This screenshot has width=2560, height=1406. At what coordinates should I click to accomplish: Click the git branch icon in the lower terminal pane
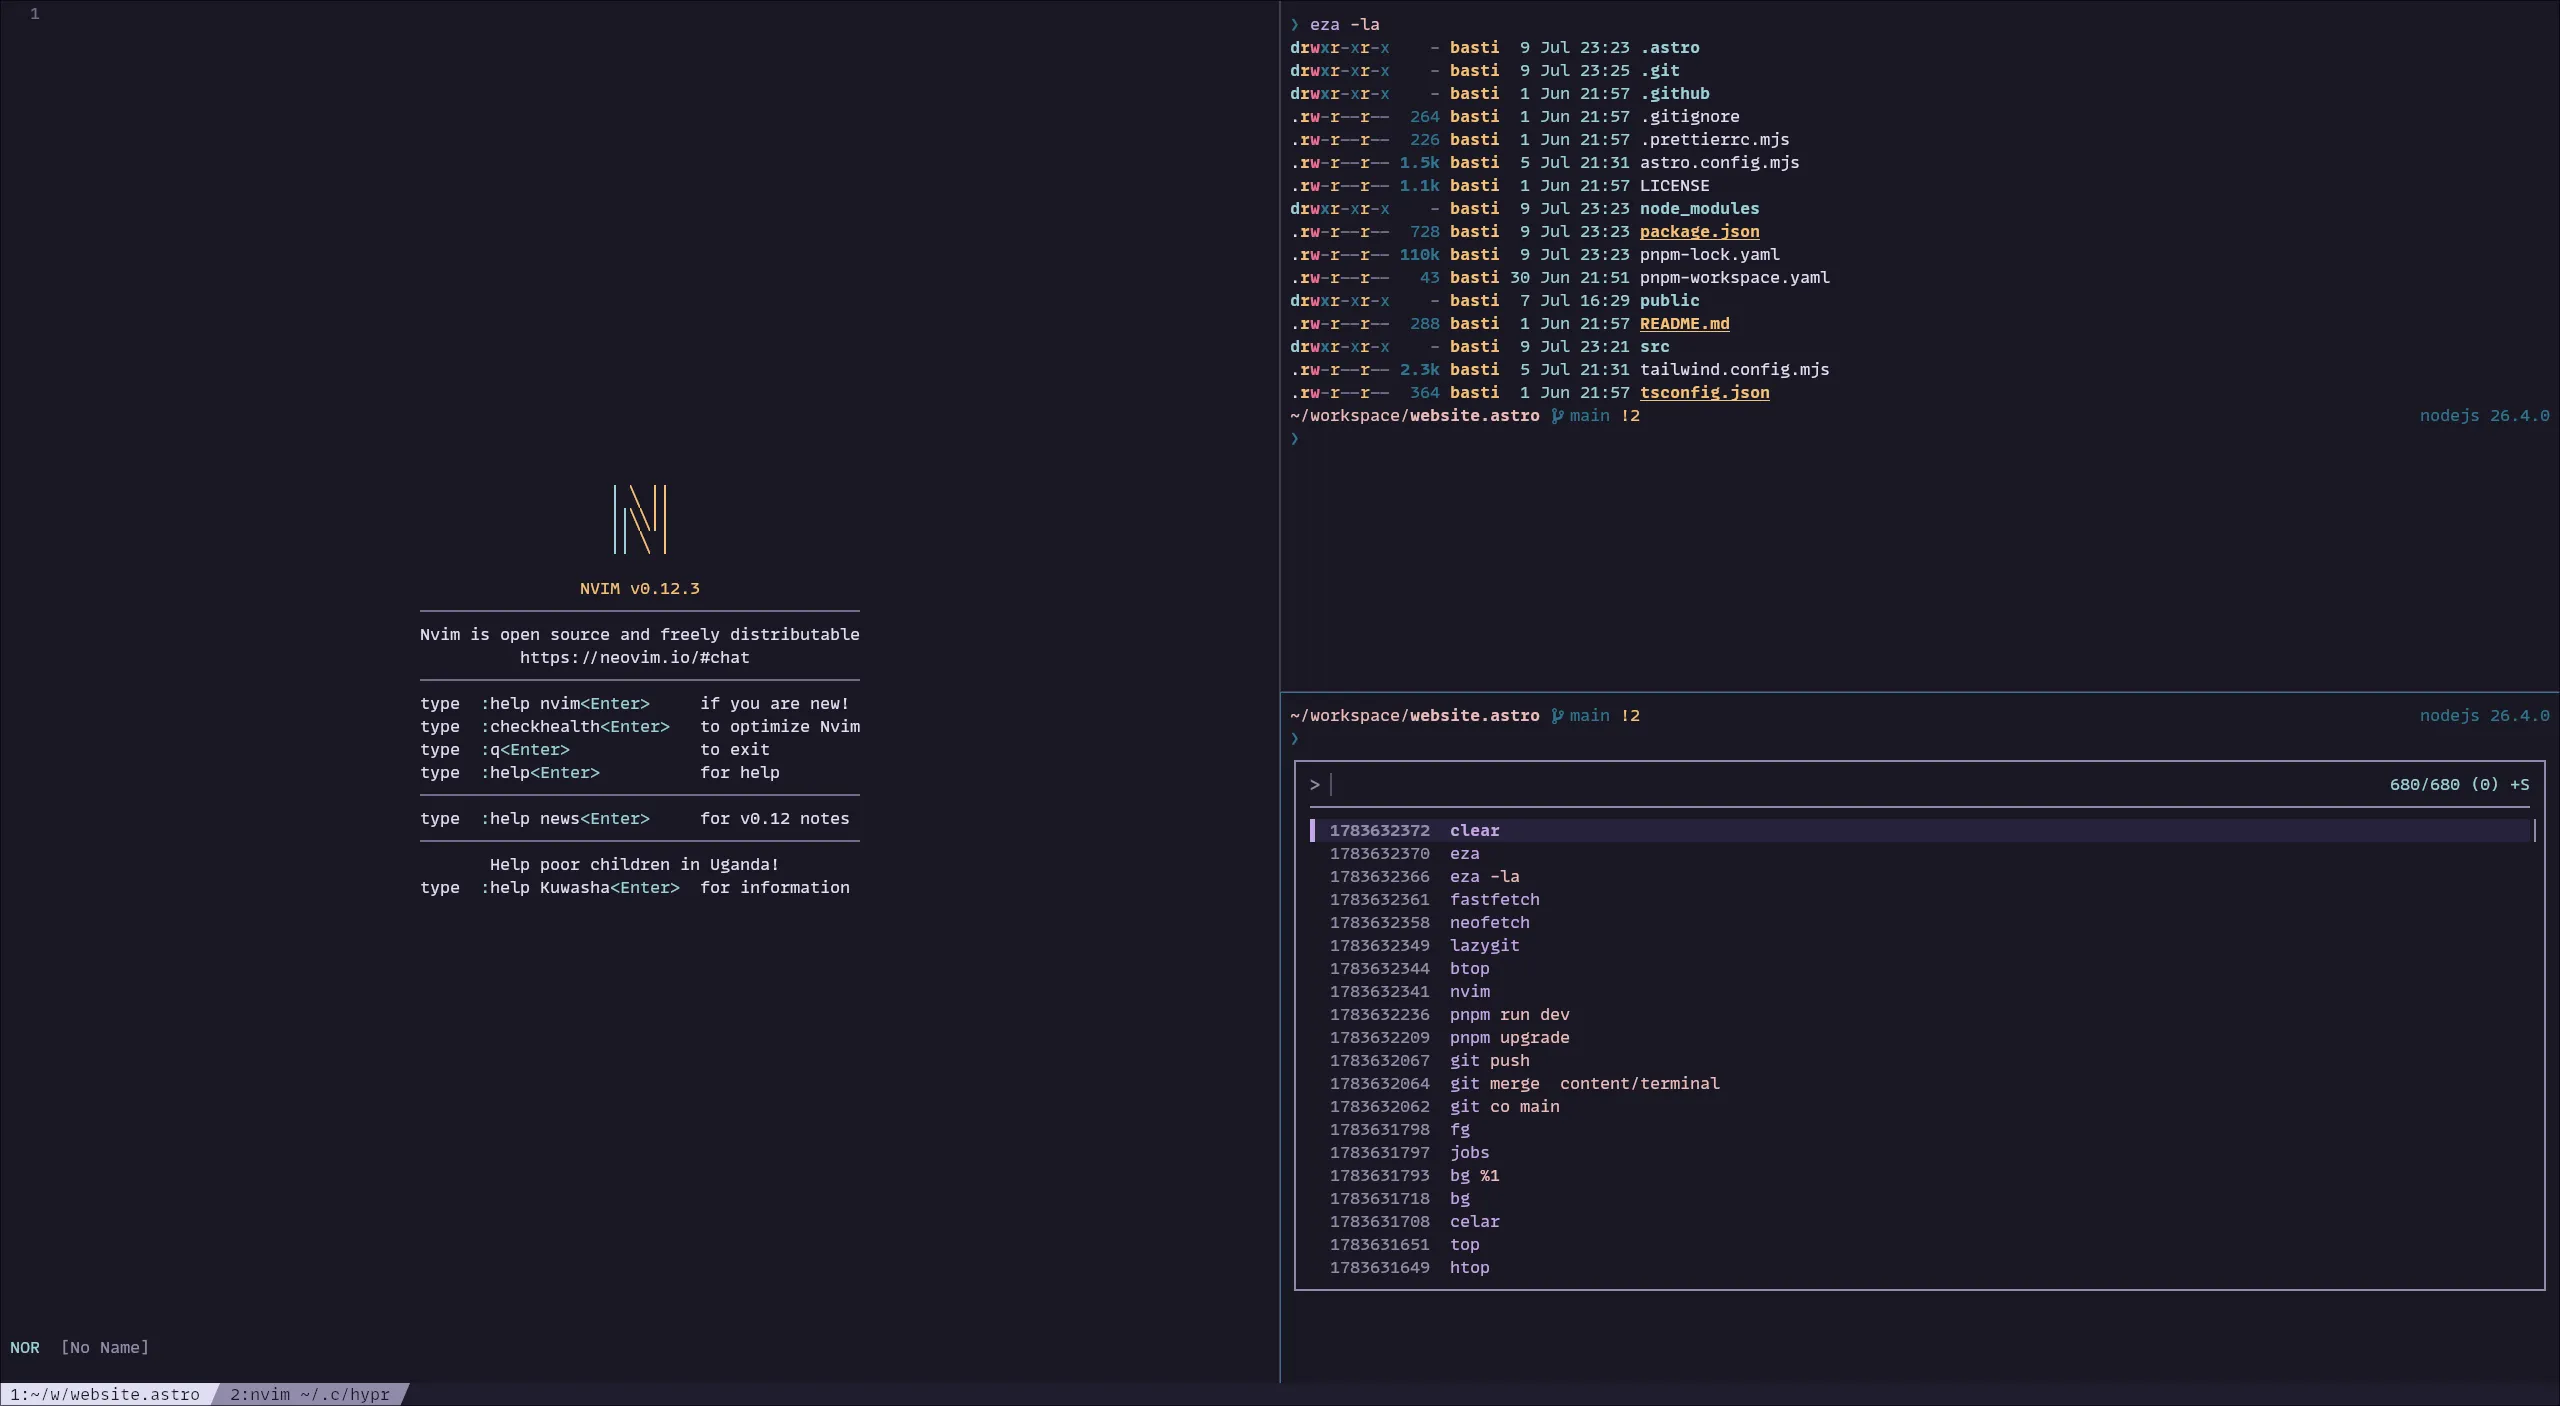click(1557, 716)
